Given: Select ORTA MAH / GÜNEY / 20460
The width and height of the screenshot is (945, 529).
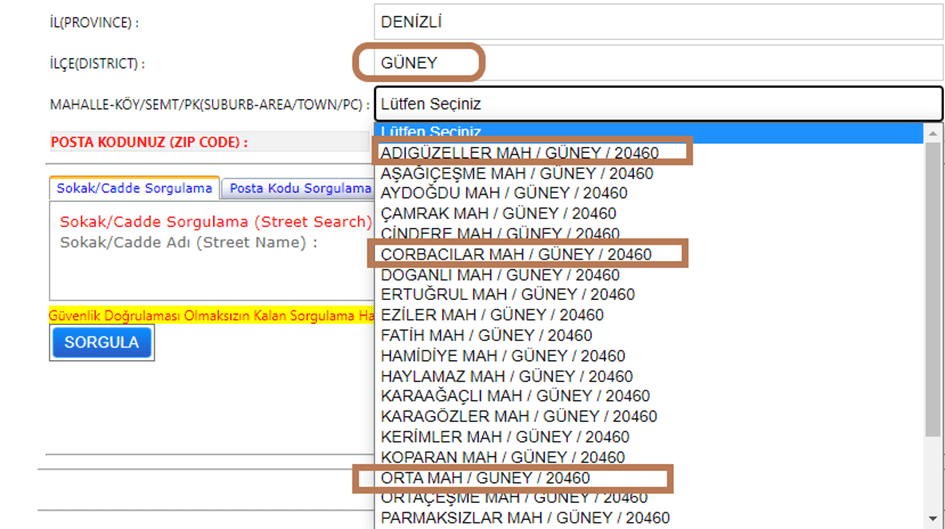Looking at the screenshot, I should coord(485,478).
